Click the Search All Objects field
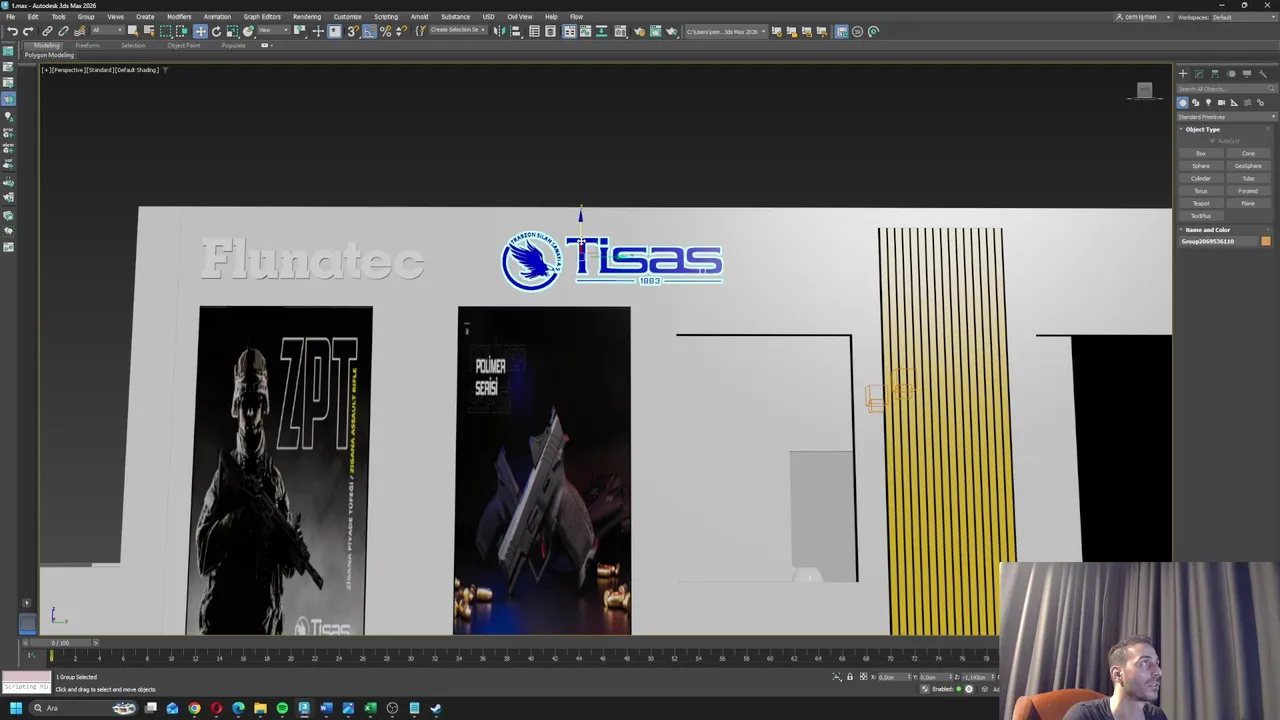The height and width of the screenshot is (720, 1280). pyautogui.click(x=1226, y=89)
